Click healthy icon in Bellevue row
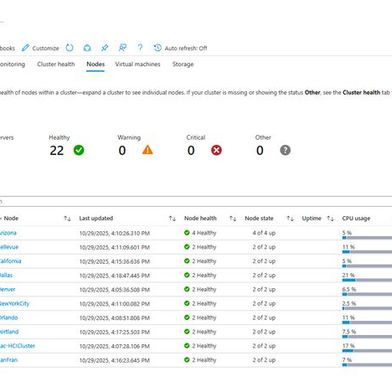 click(187, 247)
